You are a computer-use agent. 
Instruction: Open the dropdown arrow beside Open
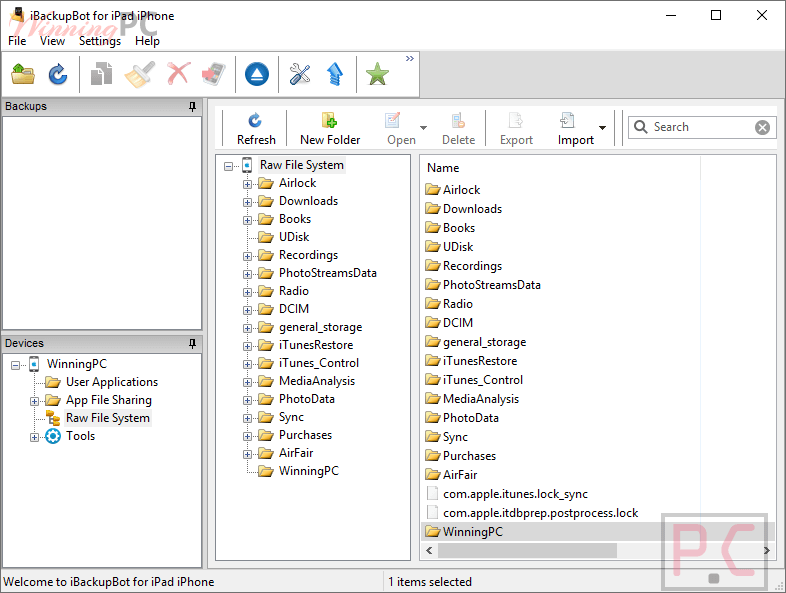pyautogui.click(x=424, y=128)
